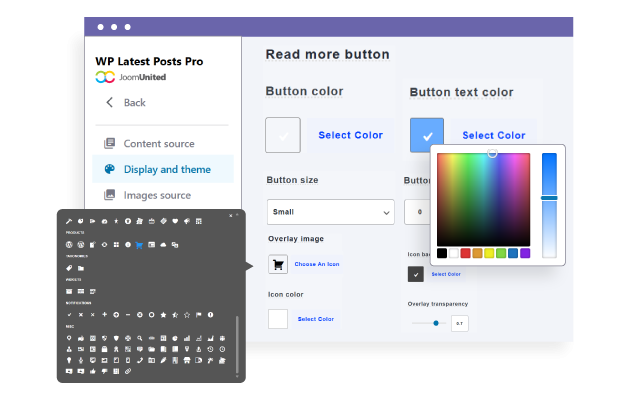This screenshot has width=630, height=400.
Task: Toggle the white Button color checkbox swatch
Action: (x=283, y=135)
